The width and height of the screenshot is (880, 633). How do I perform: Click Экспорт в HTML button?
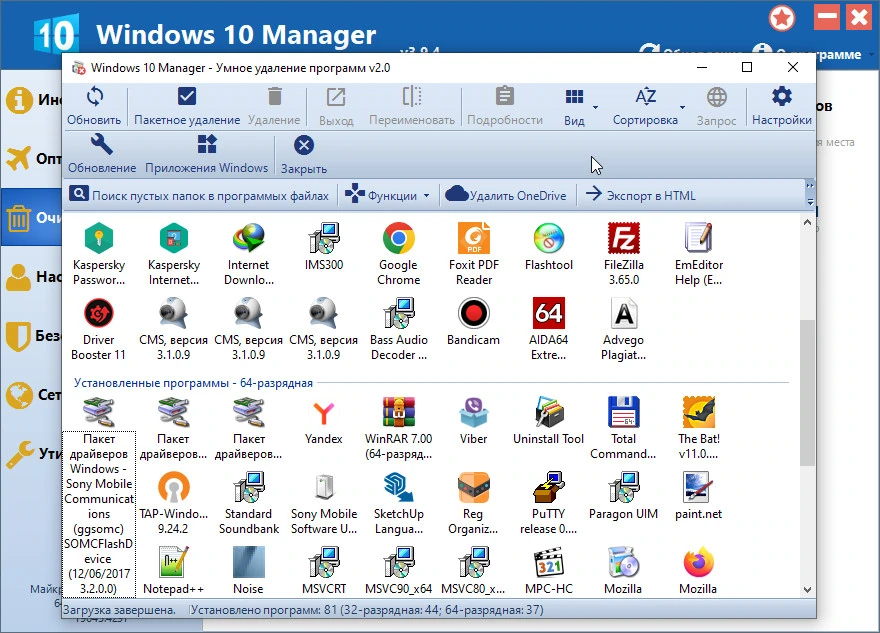click(x=641, y=195)
